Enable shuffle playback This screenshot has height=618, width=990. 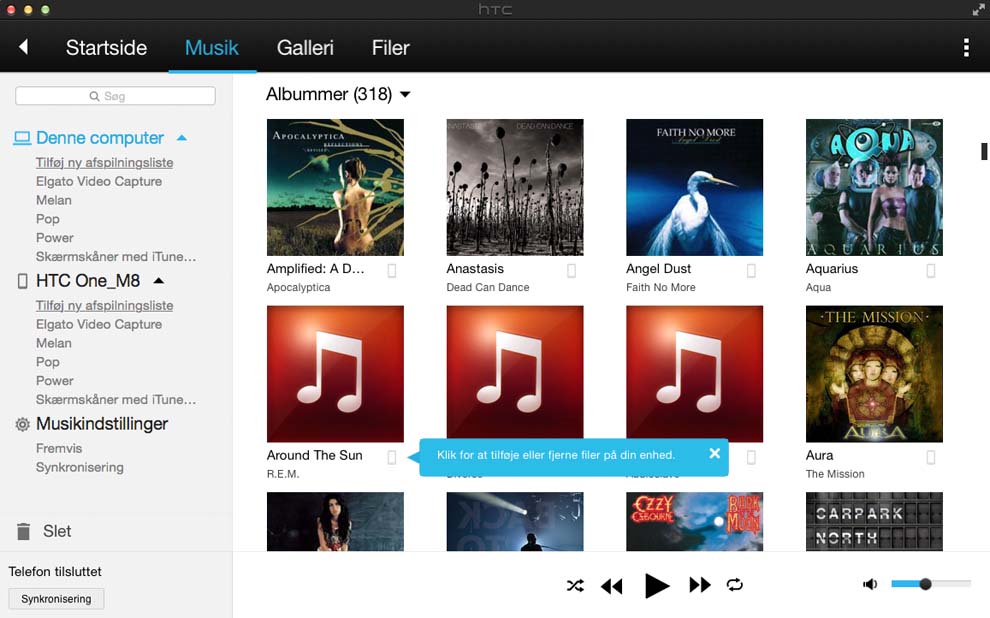pos(575,585)
